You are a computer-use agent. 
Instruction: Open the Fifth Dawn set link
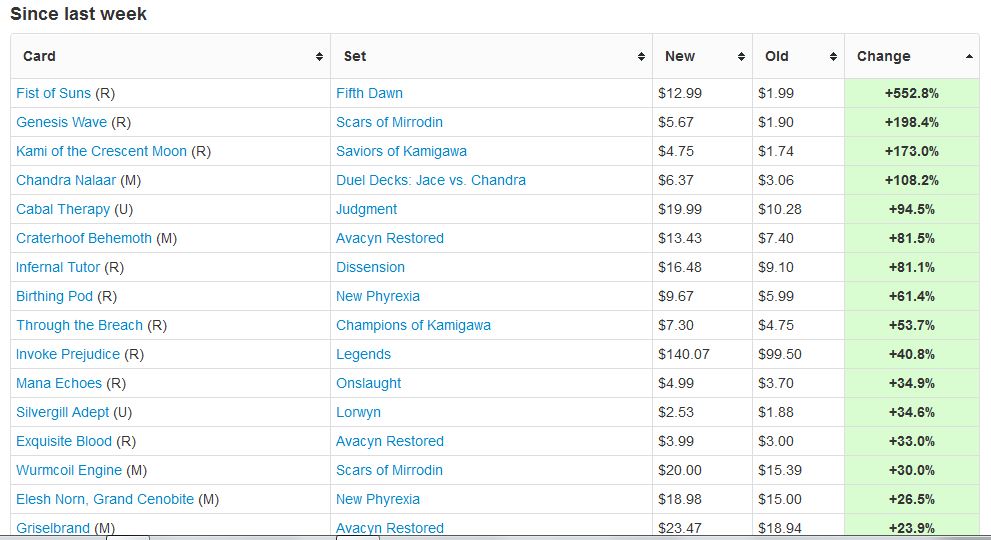coord(369,93)
